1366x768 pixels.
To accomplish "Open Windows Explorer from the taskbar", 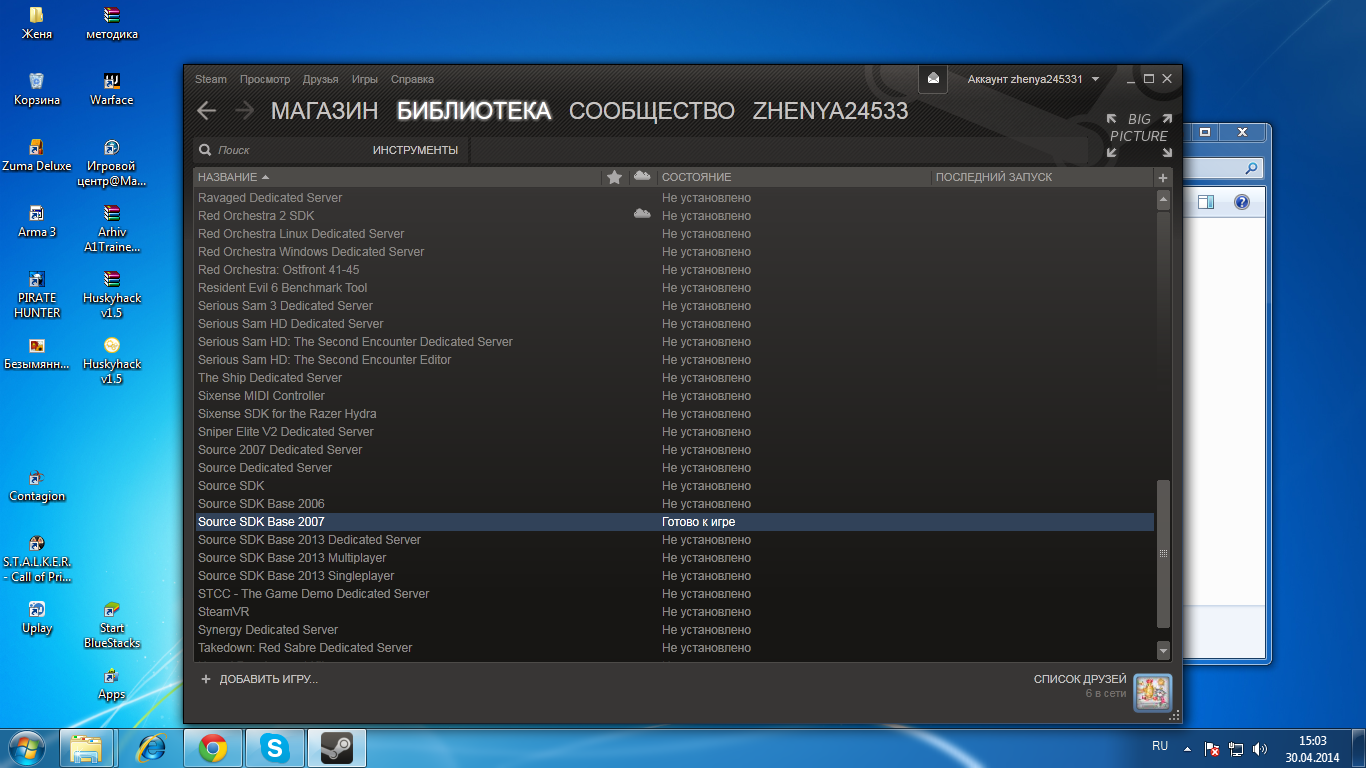I will pyautogui.click(x=87, y=748).
